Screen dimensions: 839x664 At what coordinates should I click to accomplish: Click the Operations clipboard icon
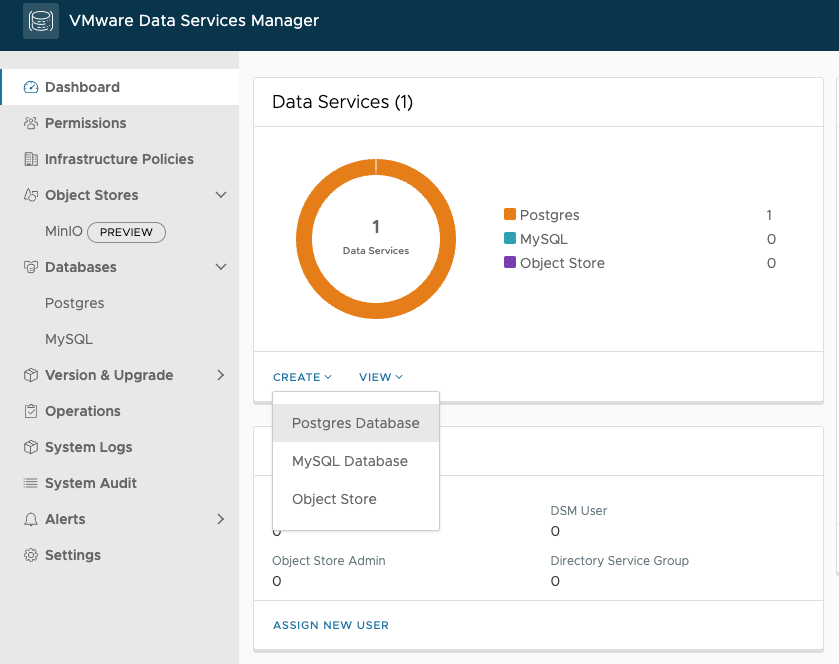[x=31, y=411]
